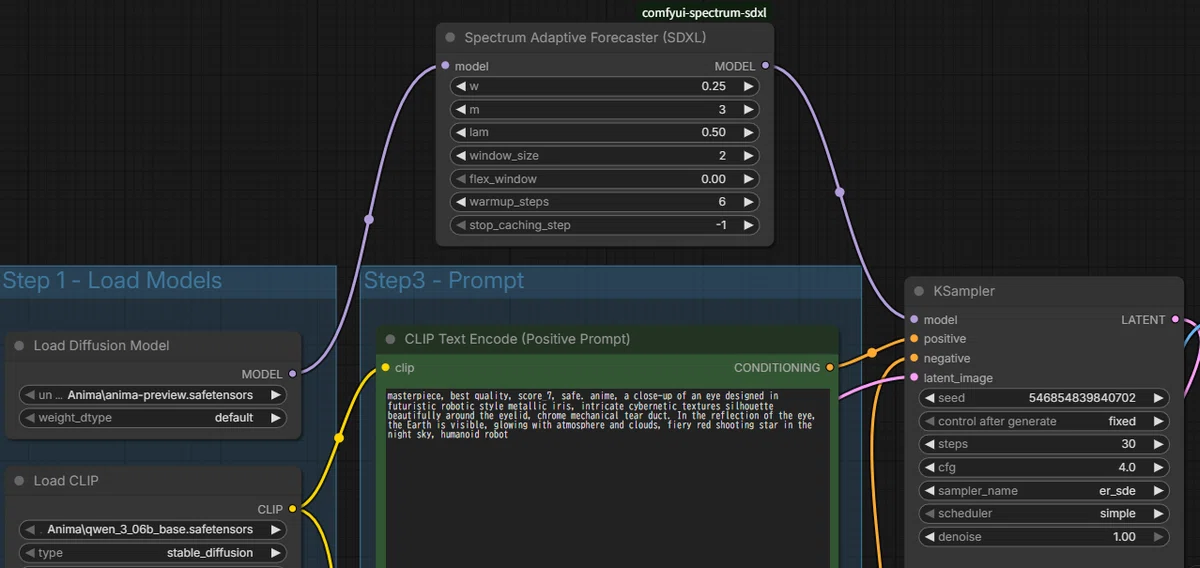Increase lam value with right arrow
The image size is (1200, 568).
[x=748, y=132]
